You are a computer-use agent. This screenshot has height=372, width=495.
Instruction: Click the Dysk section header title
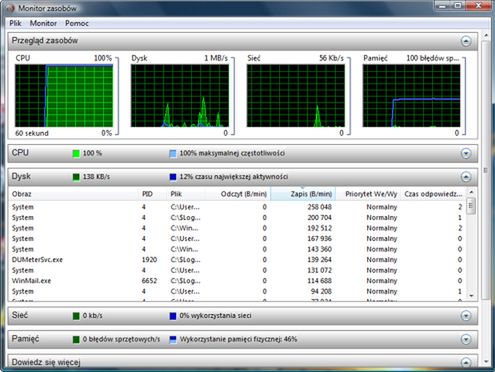point(21,176)
